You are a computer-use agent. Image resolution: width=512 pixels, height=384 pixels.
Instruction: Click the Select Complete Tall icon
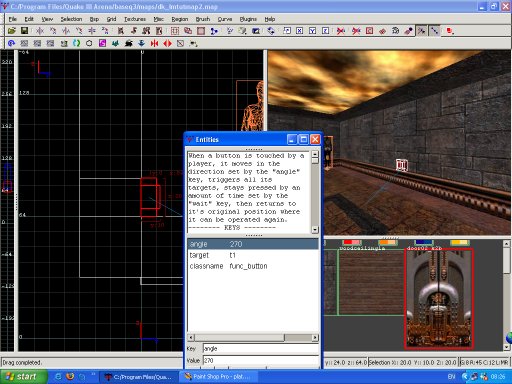121,31
